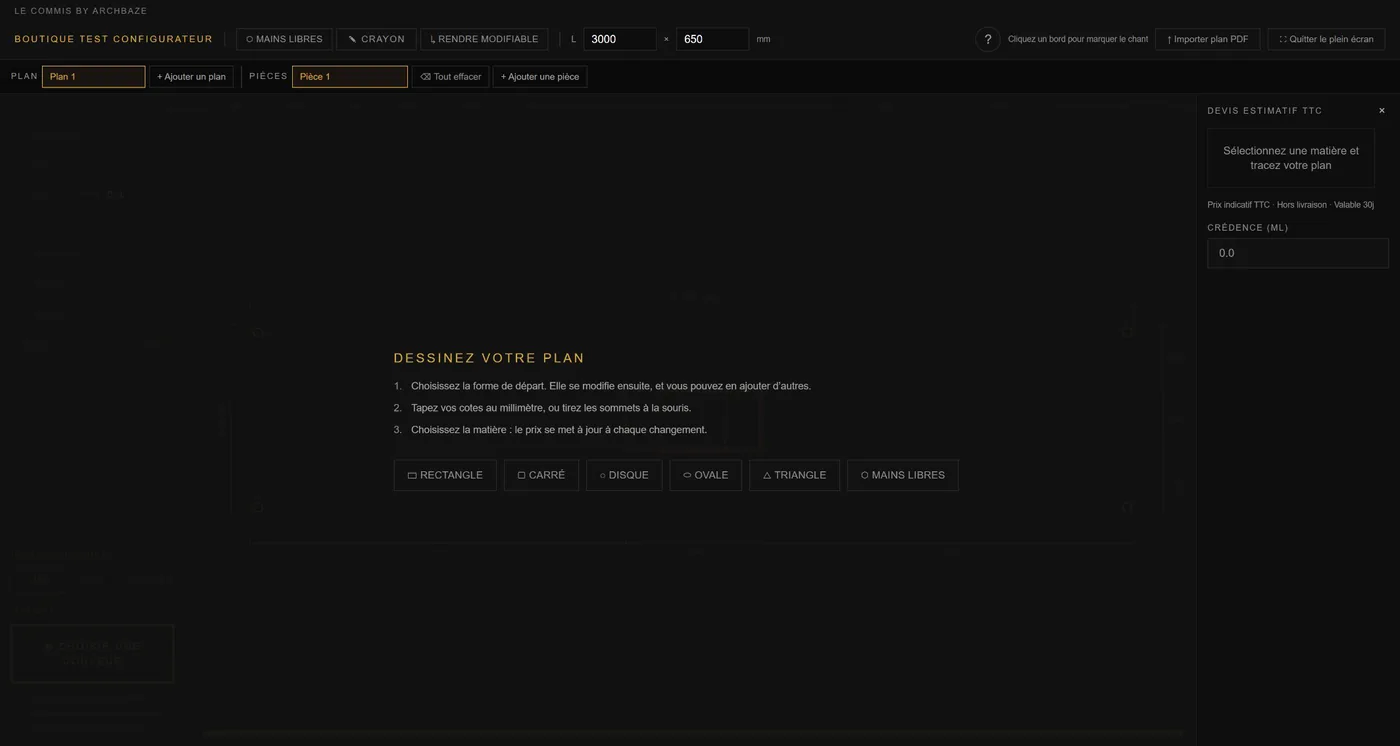This screenshot has width=1400, height=746.
Task: Choose the Disque starting shape
Action: tap(624, 475)
